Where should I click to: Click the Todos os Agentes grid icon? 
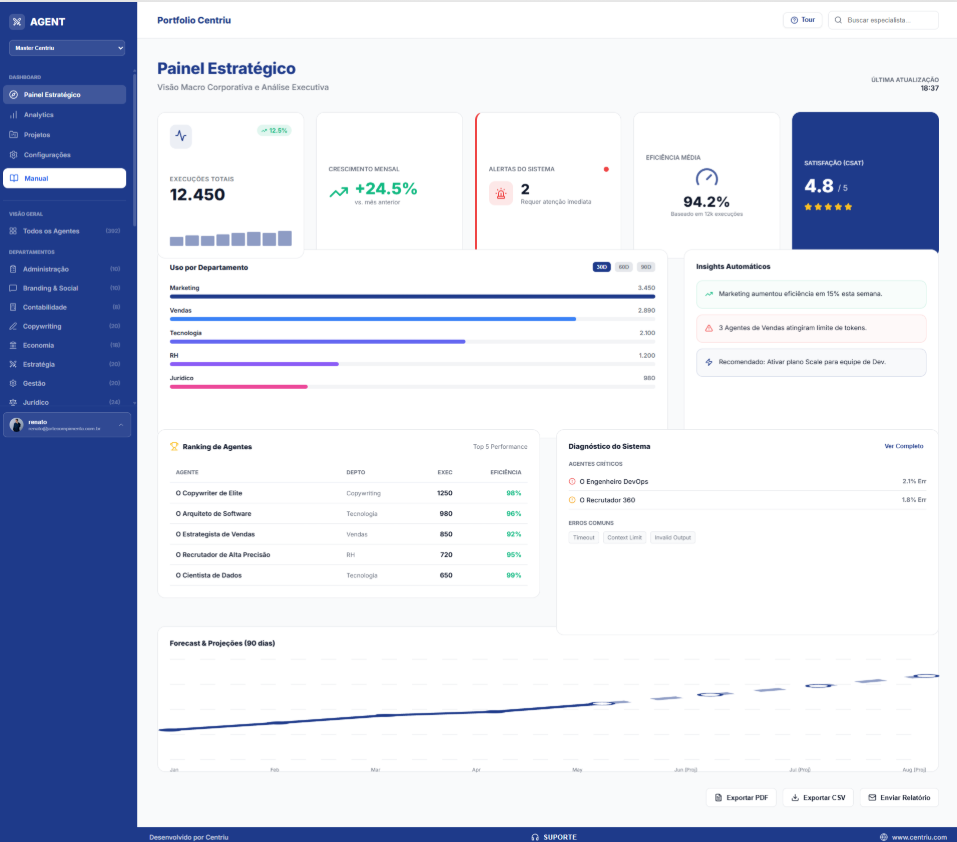coord(13,231)
